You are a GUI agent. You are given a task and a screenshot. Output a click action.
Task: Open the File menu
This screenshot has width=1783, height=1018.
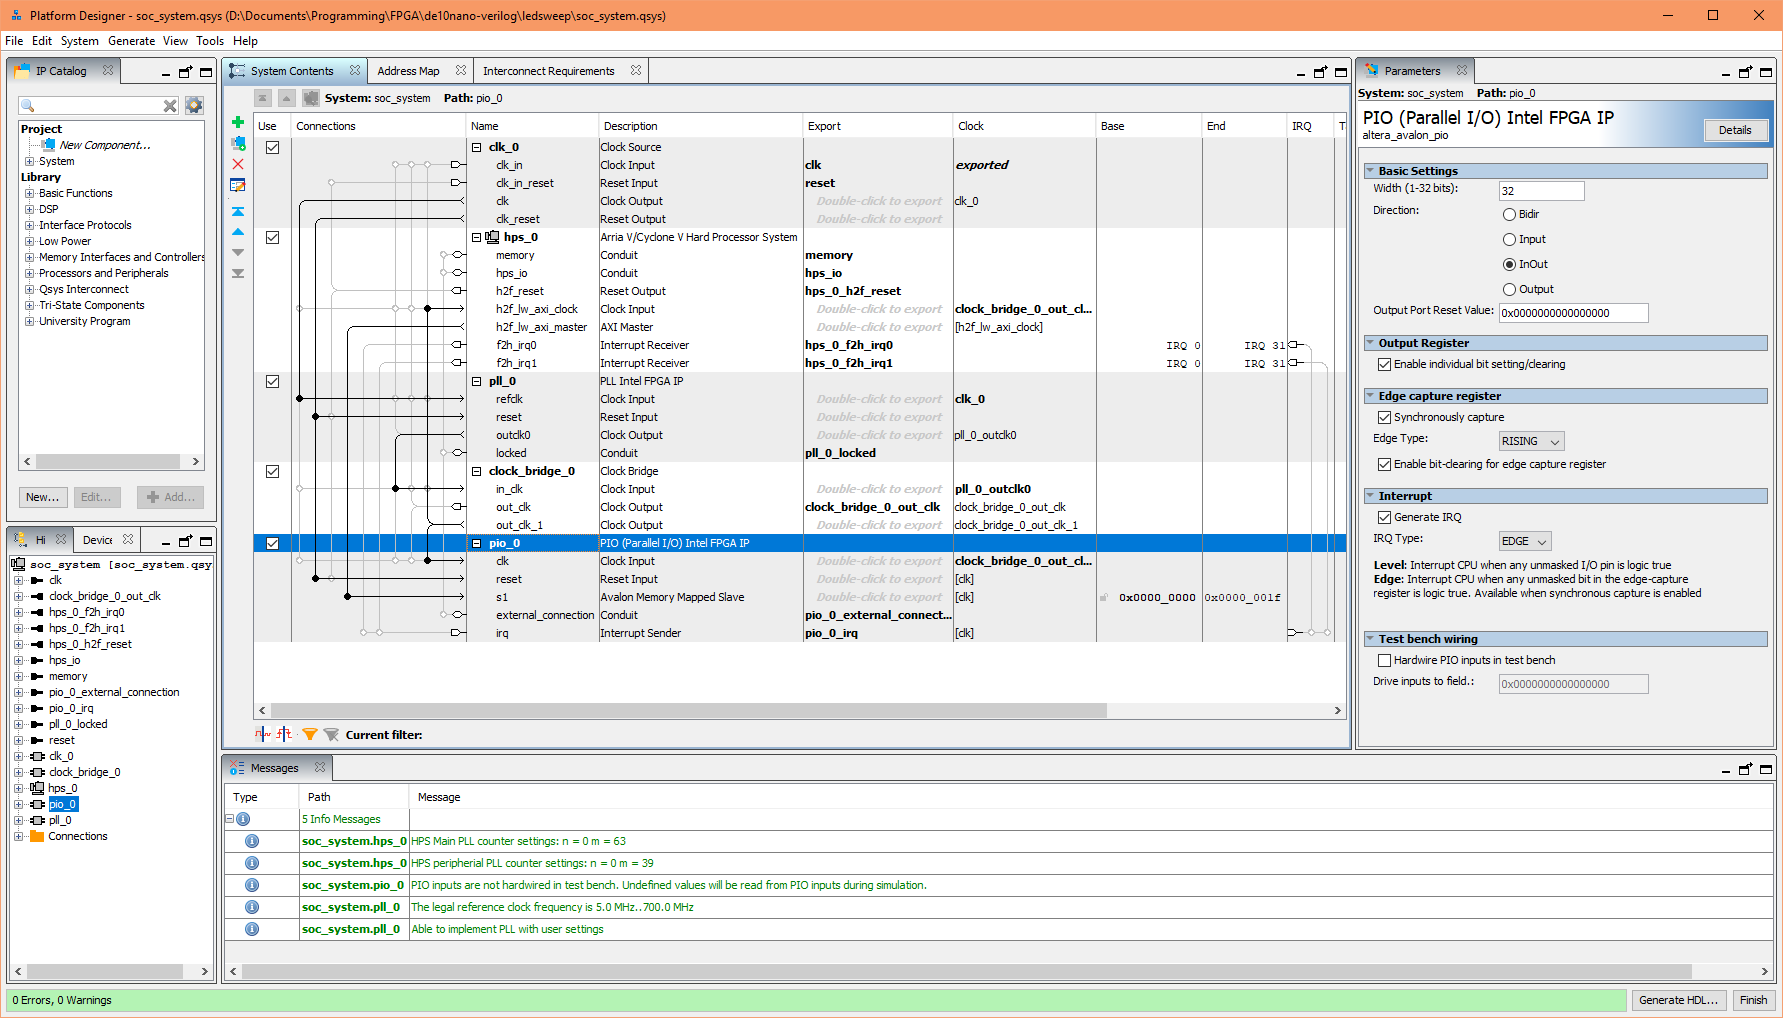tap(14, 41)
